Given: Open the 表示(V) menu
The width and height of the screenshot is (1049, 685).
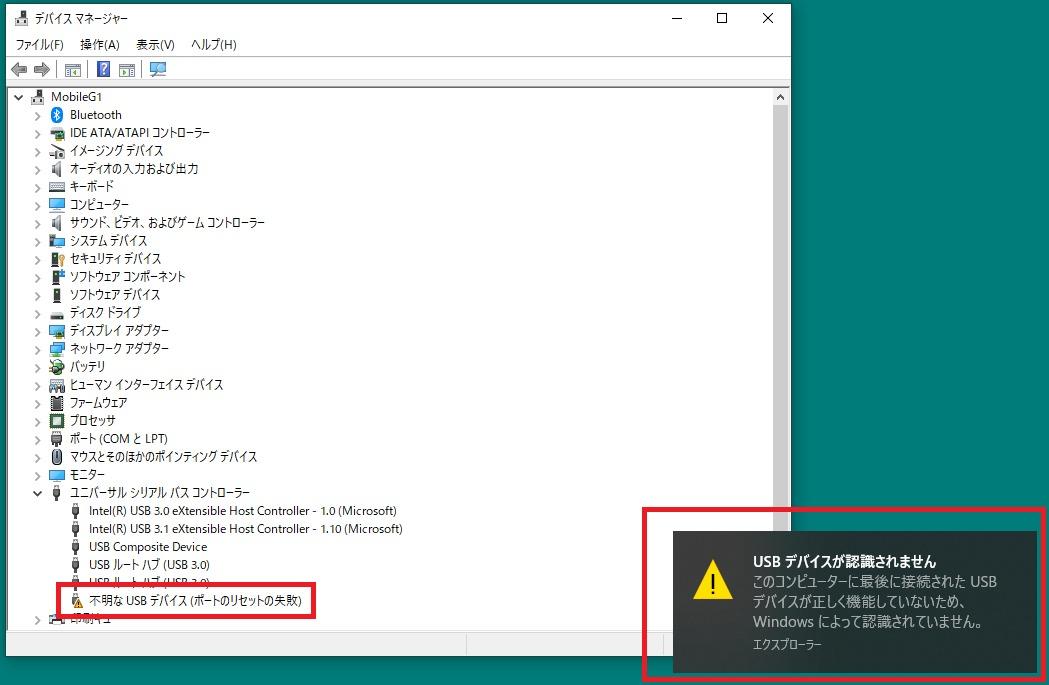Looking at the screenshot, I should click(x=155, y=44).
